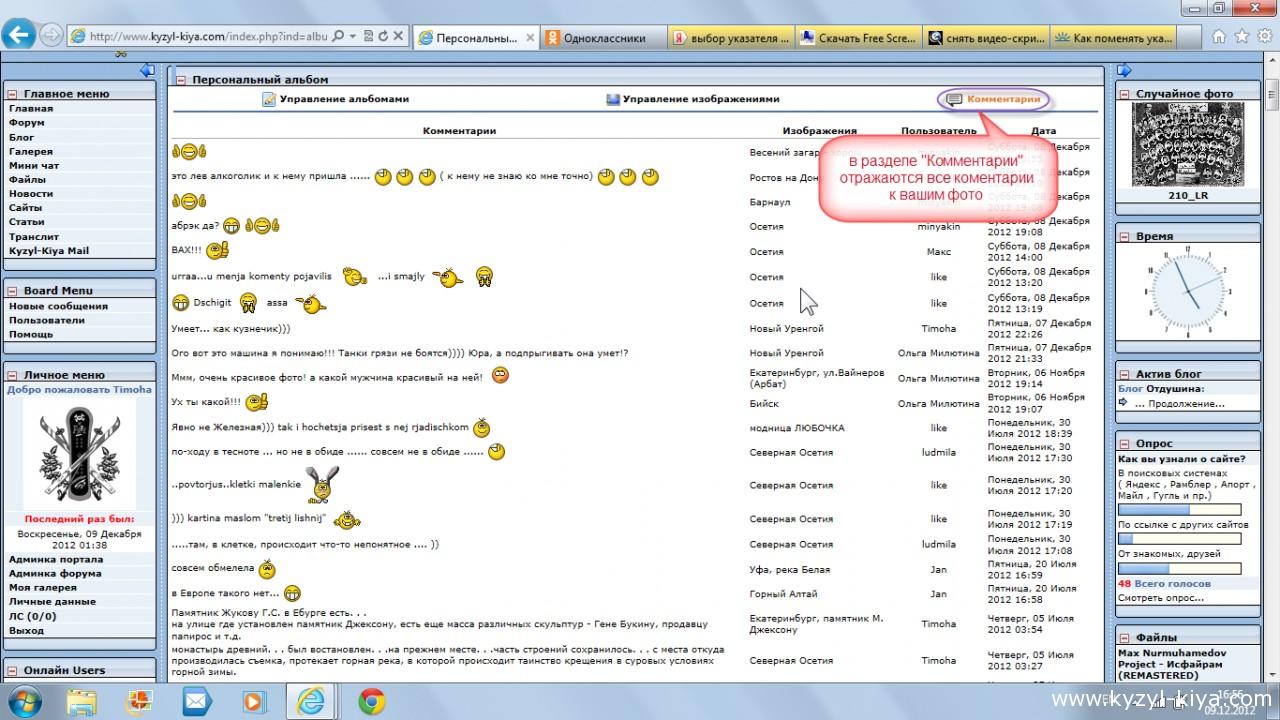Open File Explorer from taskbar
Screen dimensions: 1280x720
[81, 701]
